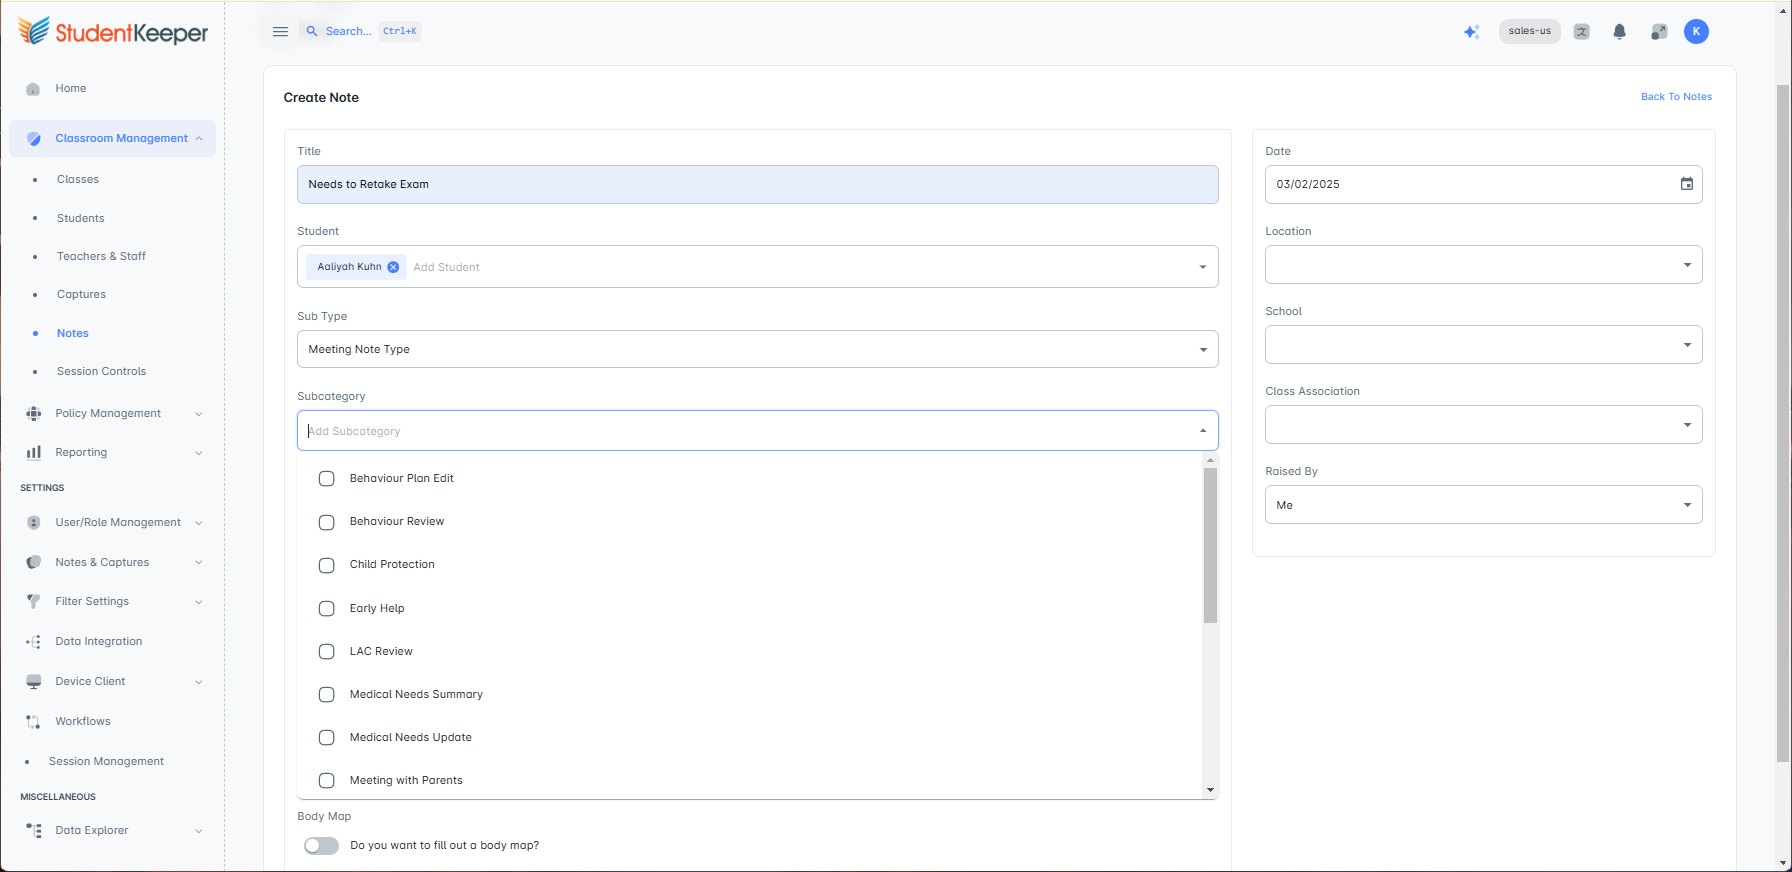Click the page vertical scrollbar thumb
This screenshot has height=872, width=1792.
(1783, 424)
